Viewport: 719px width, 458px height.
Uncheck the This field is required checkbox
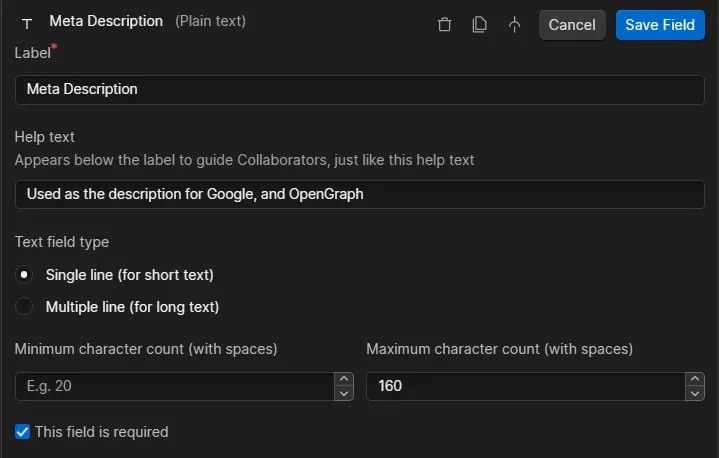(x=23, y=432)
